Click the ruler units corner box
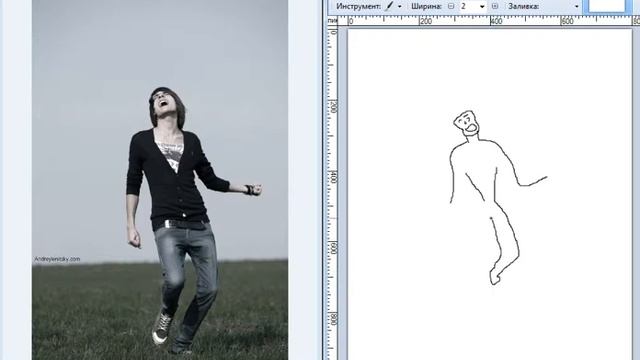This screenshot has height=360, width=640. point(333,21)
